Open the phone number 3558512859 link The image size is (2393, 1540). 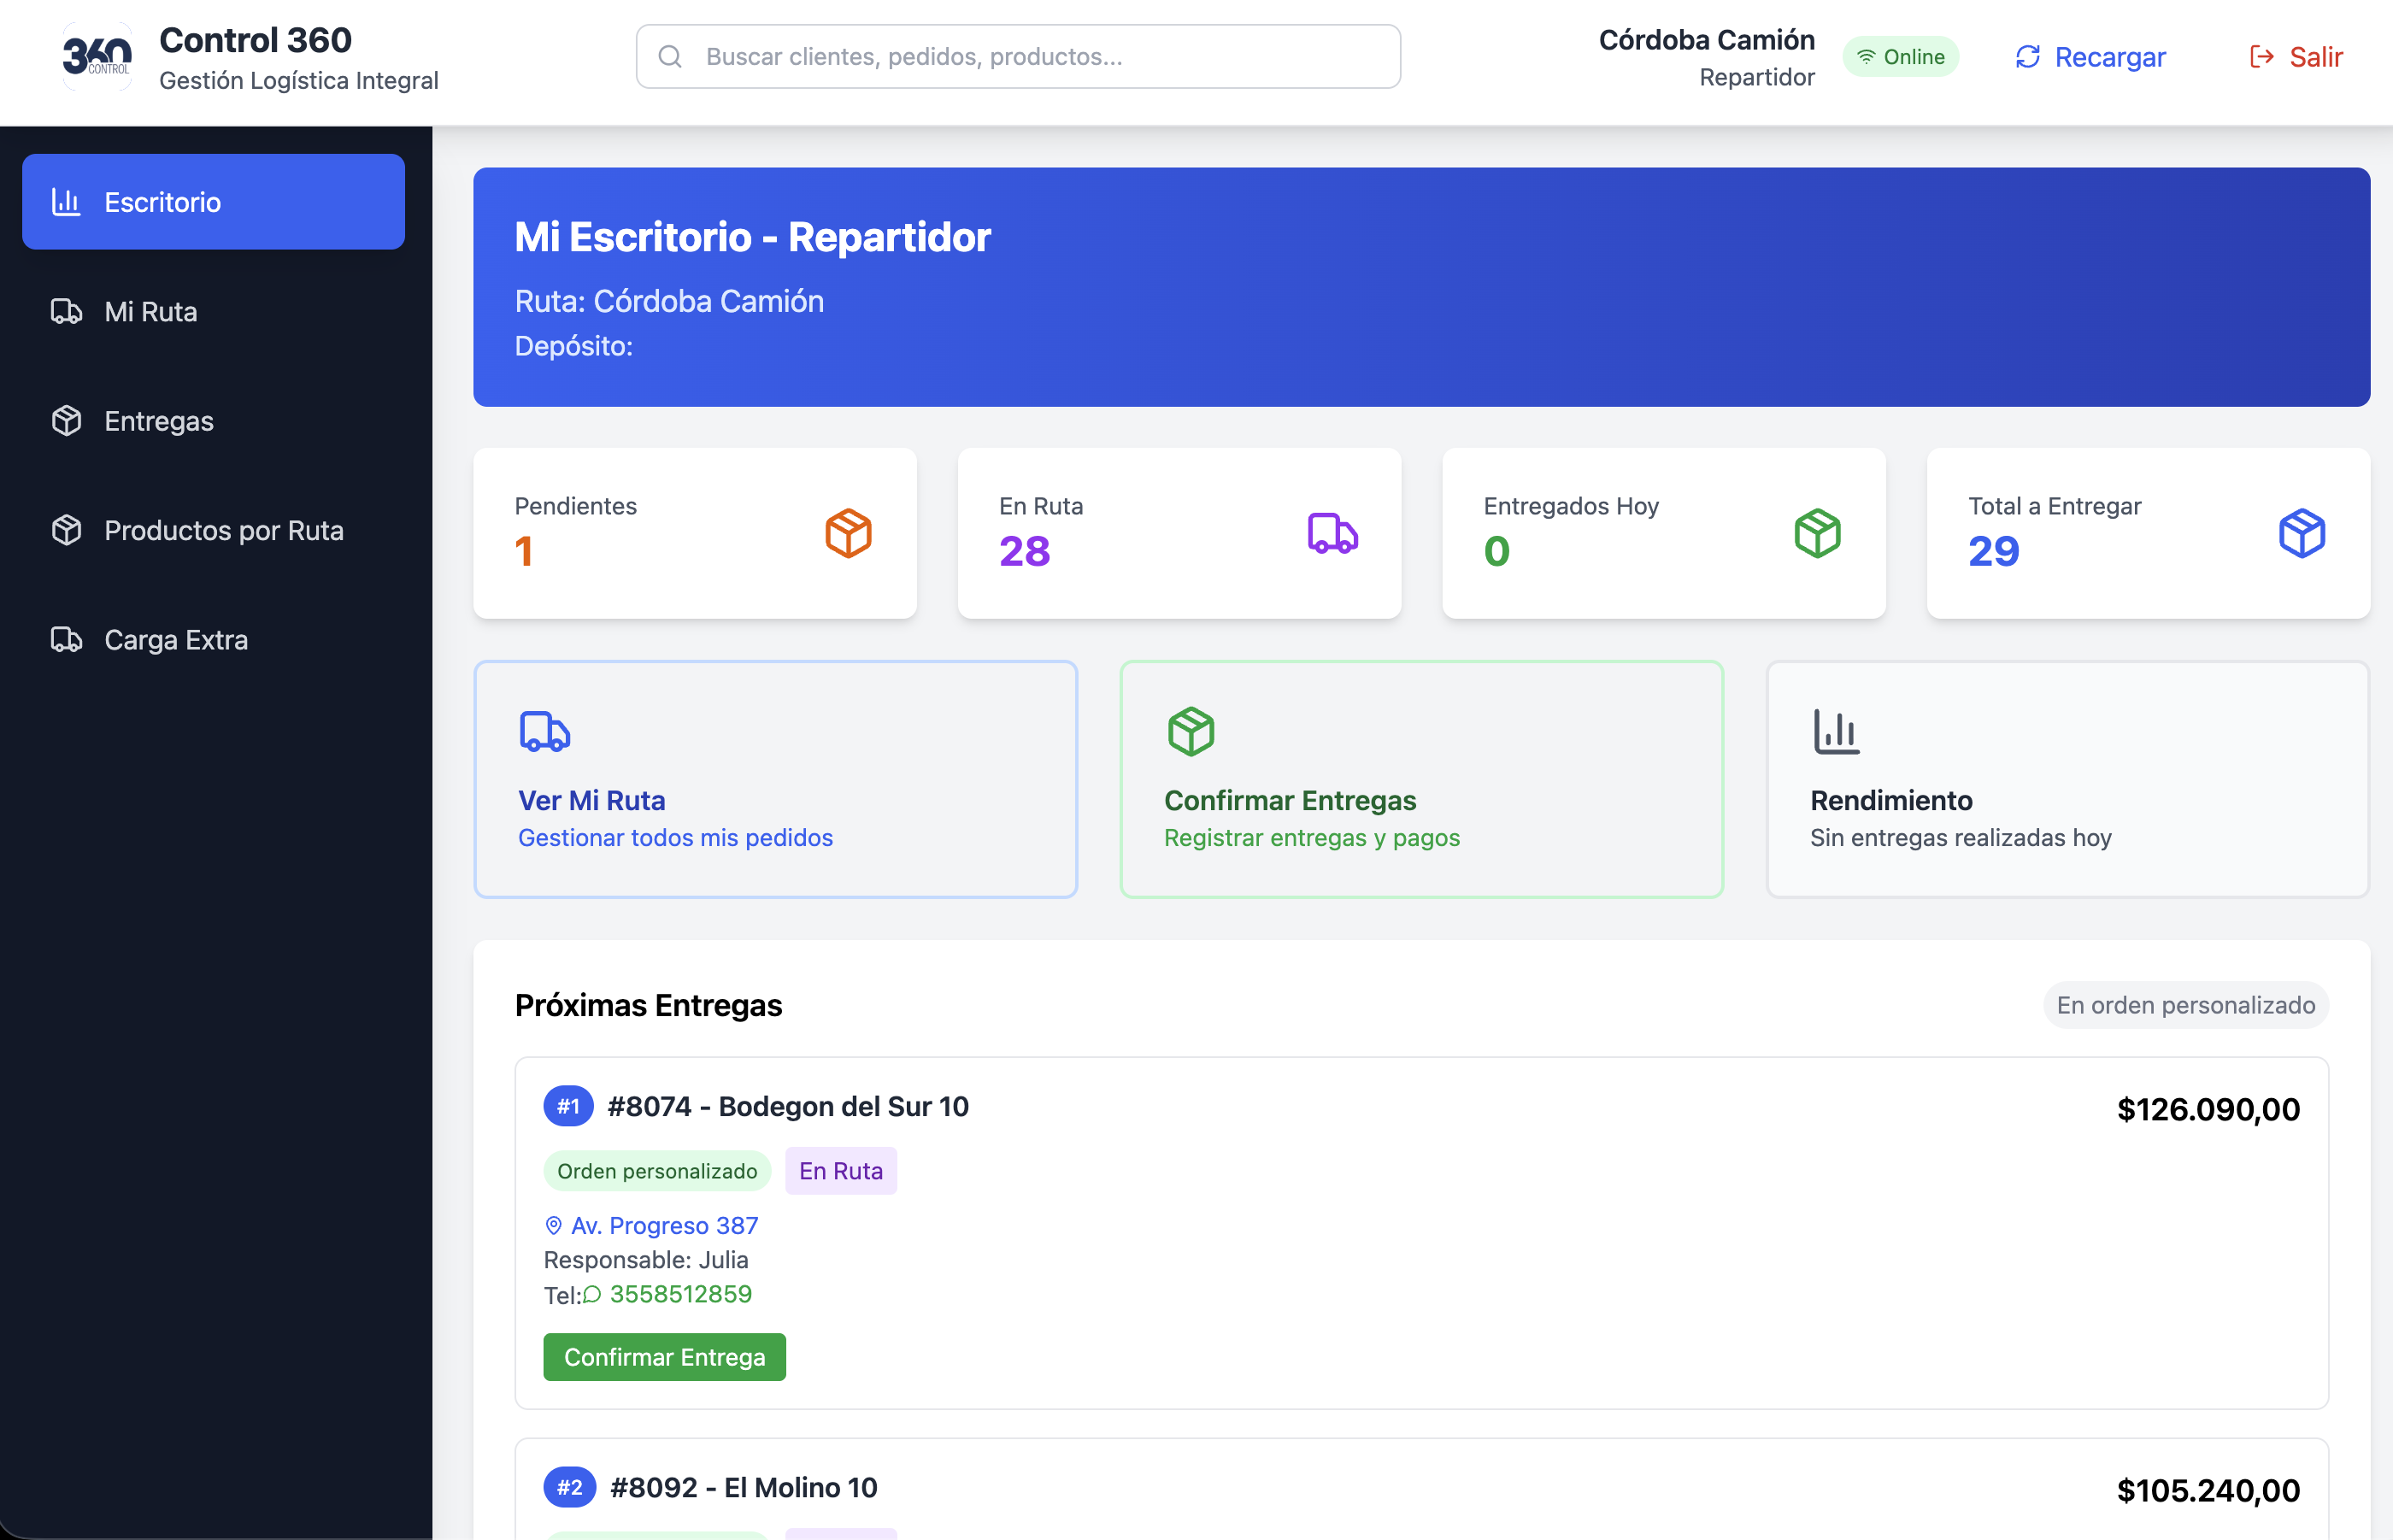click(x=680, y=1294)
